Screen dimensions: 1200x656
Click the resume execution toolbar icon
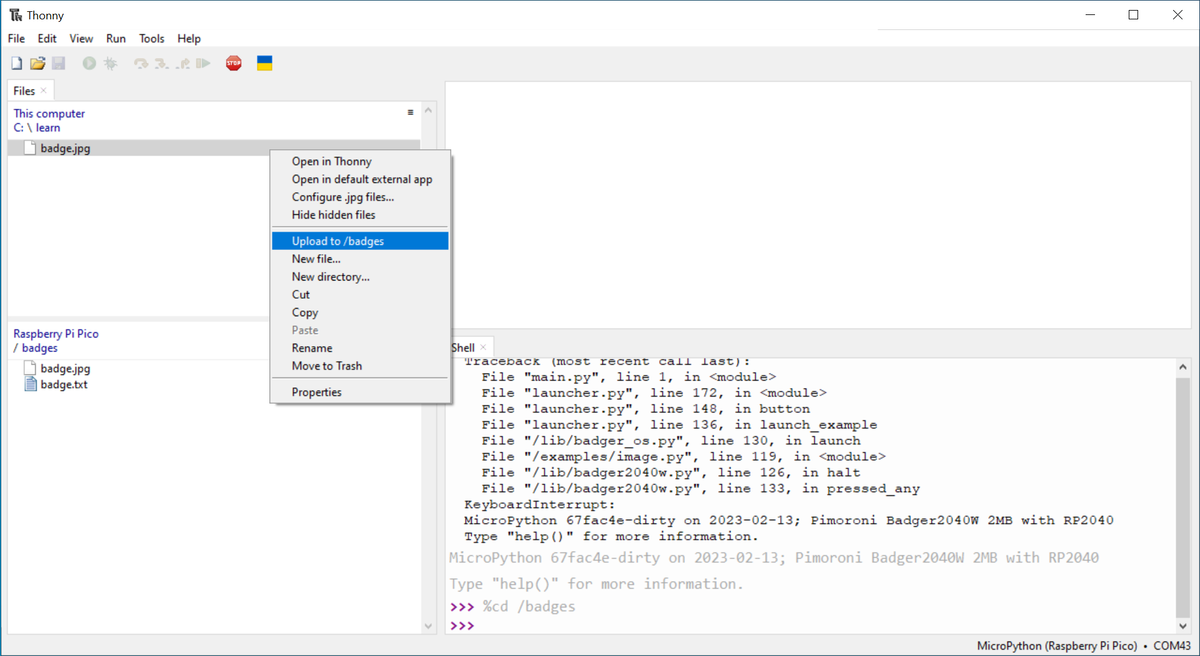pos(202,62)
